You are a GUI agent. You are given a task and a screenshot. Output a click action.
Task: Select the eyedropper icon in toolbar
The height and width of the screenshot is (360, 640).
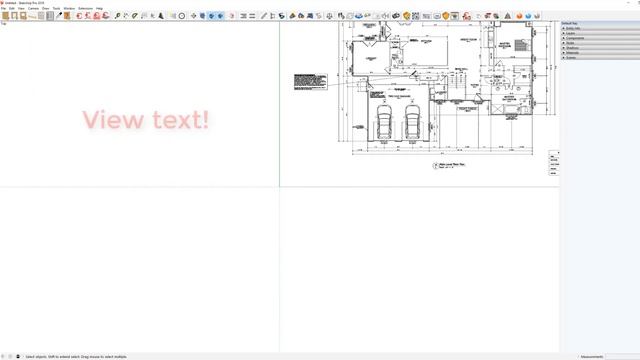coord(59,16)
